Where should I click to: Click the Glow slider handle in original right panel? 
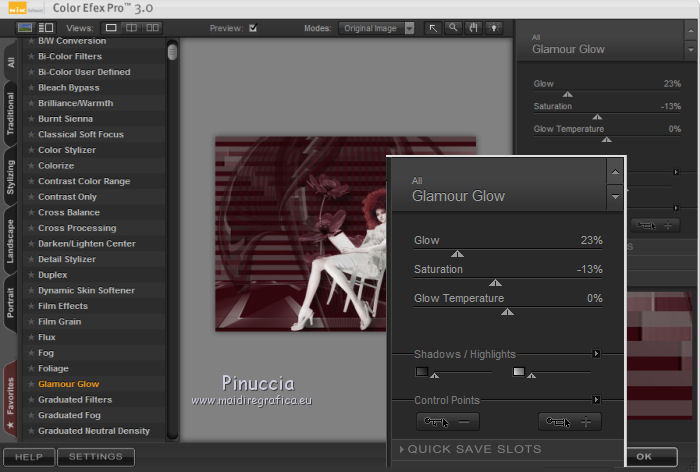[x=567, y=94]
